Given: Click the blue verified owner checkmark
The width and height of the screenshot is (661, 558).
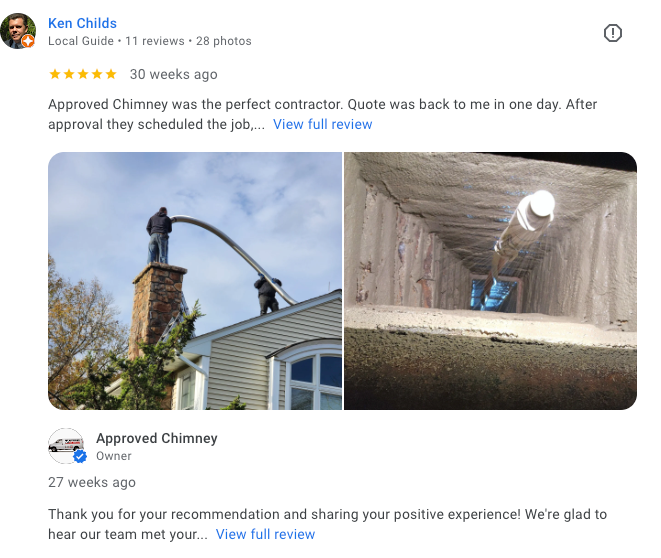Looking at the screenshot, I should 80,456.
